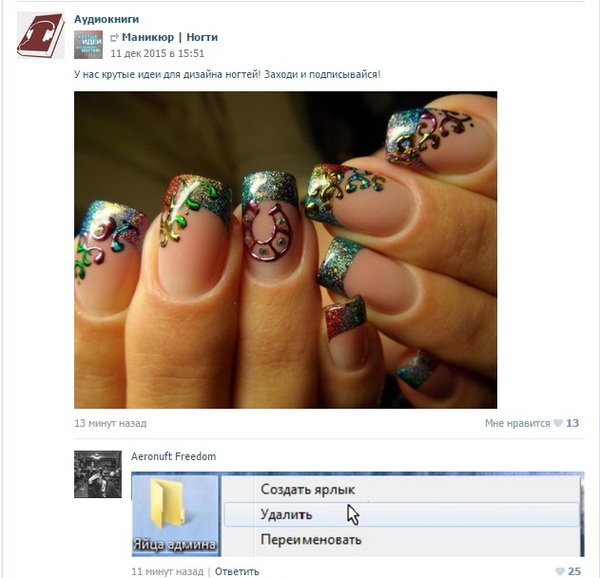Click the Яйца админа folder label
Image resolution: width=600 pixels, height=578 pixels.
click(x=174, y=544)
